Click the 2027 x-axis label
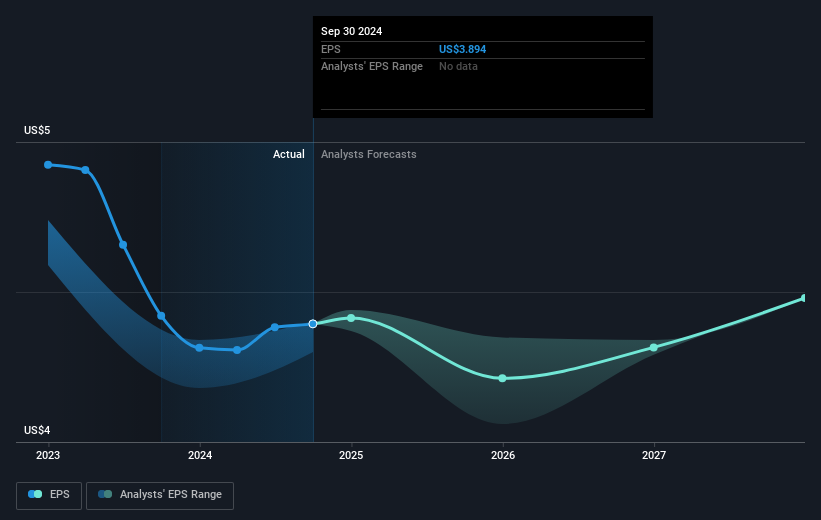The width and height of the screenshot is (821, 520). 654,456
